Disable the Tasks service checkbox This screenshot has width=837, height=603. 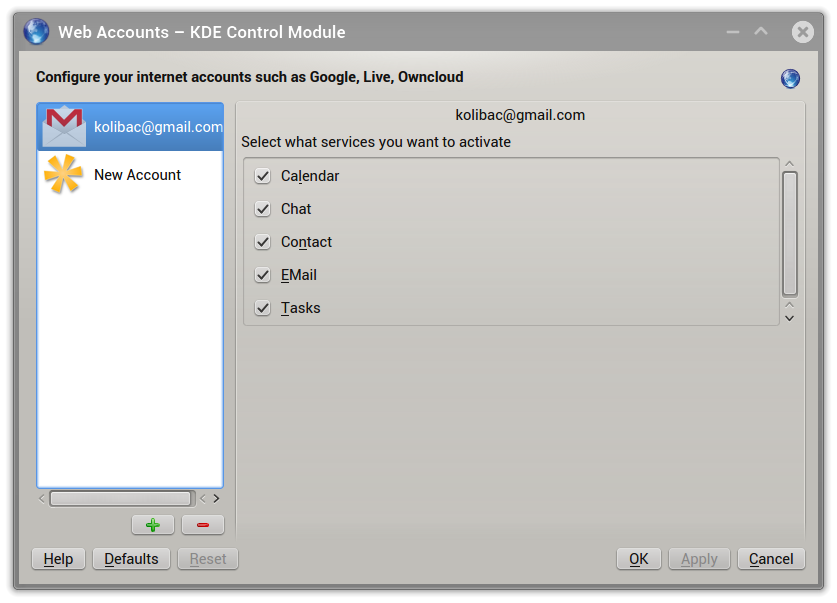coord(263,308)
